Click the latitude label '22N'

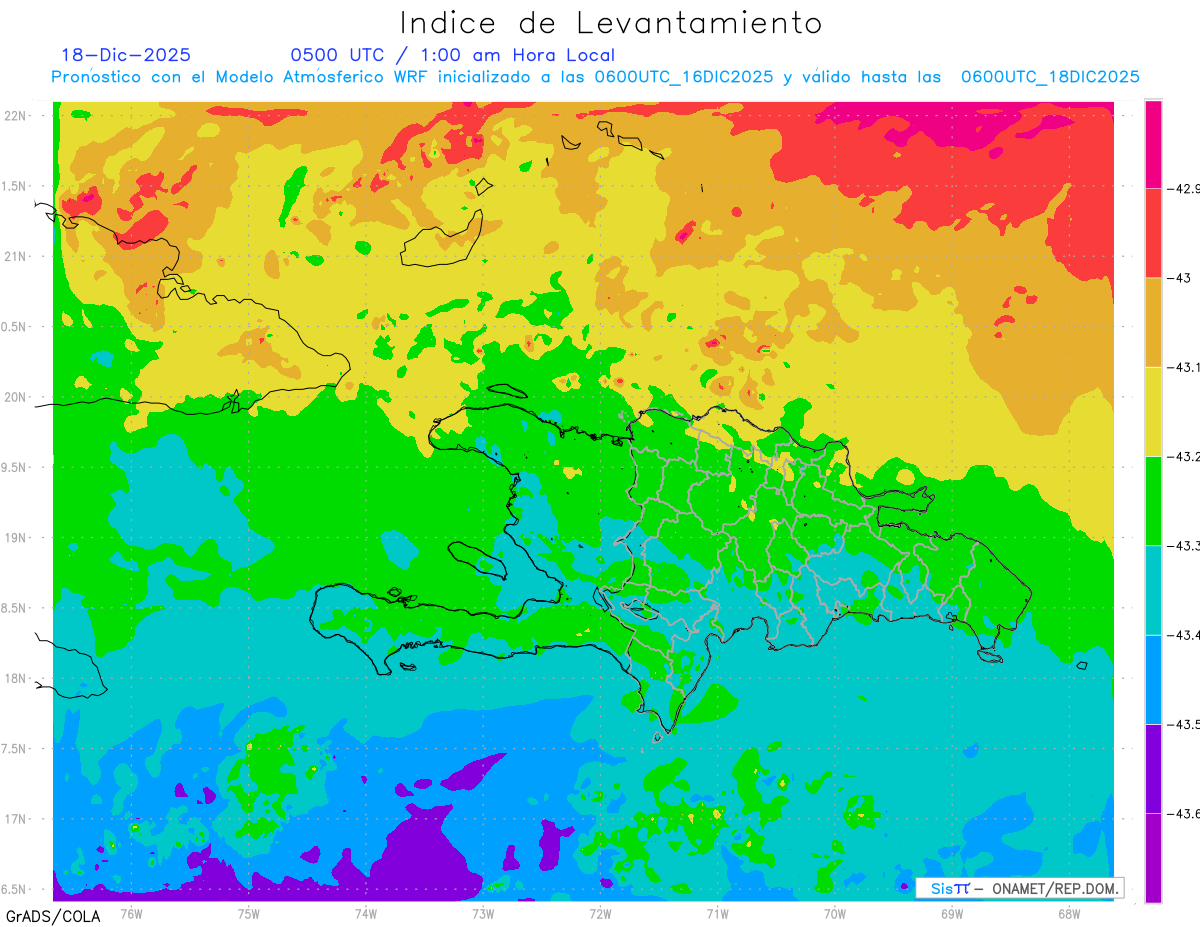pos(17,115)
